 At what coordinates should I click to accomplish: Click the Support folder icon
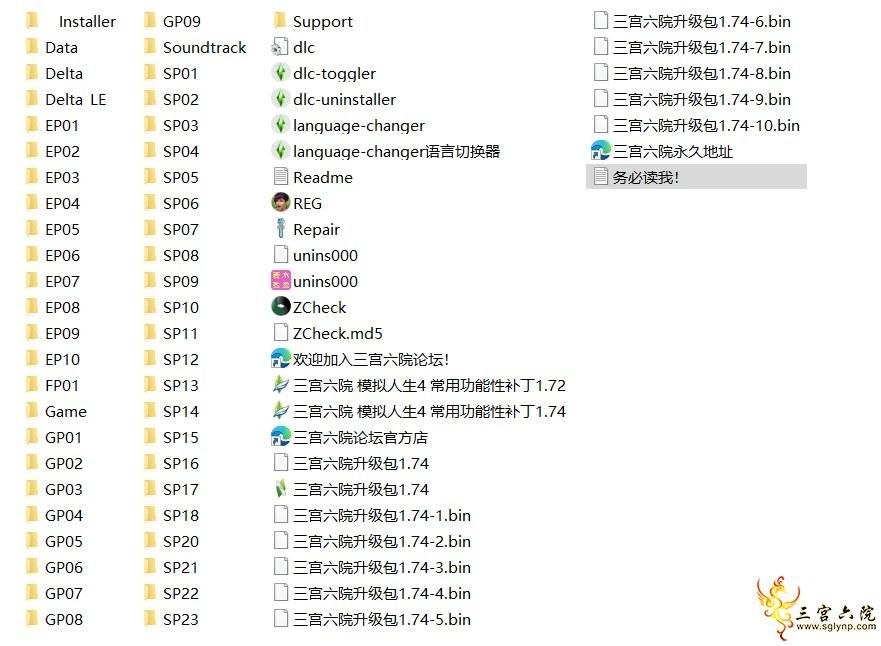click(280, 21)
